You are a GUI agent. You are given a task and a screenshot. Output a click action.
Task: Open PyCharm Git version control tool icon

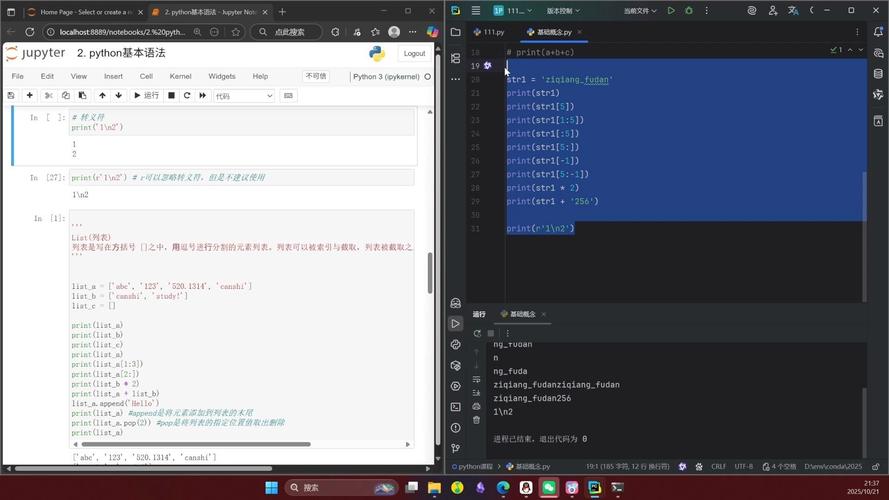pyautogui.click(x=455, y=448)
